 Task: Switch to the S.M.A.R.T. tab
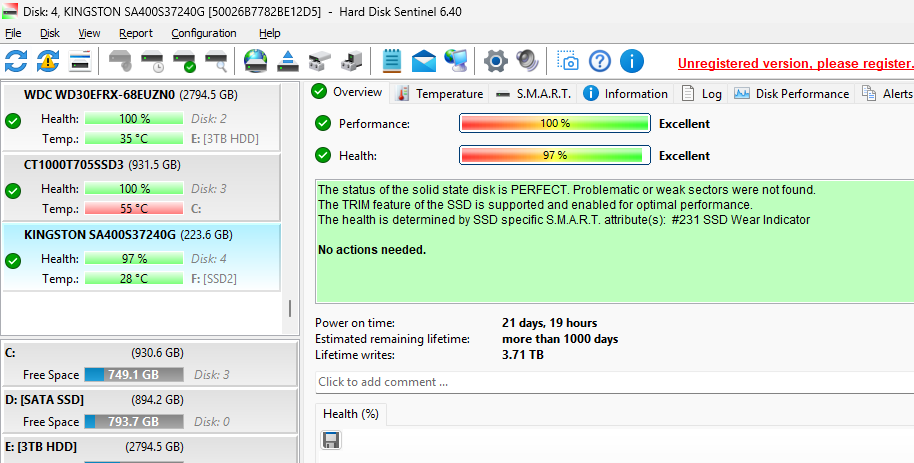533,94
